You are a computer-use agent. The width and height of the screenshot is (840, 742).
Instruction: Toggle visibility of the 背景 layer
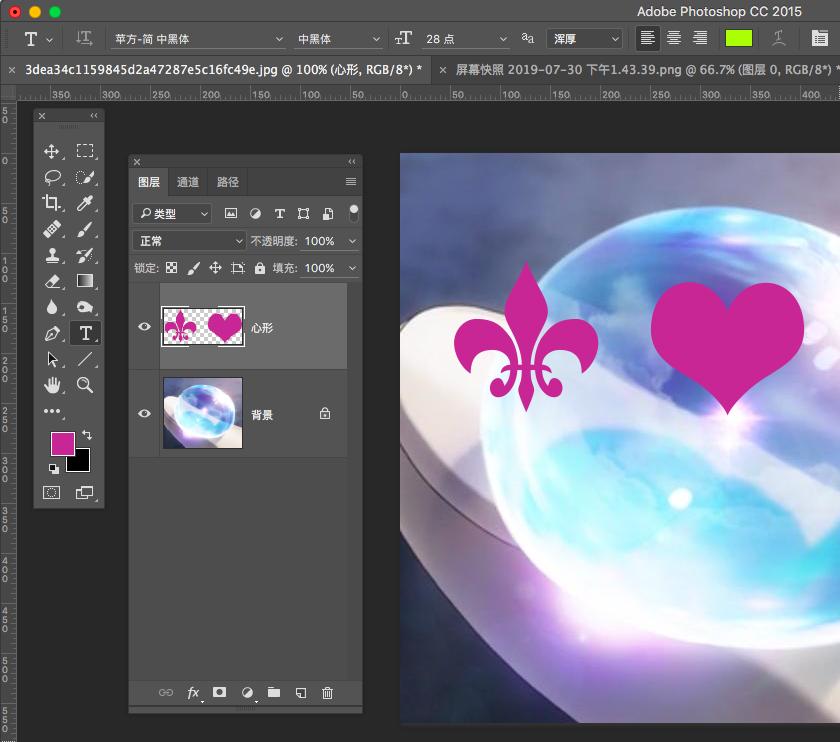[x=145, y=413]
